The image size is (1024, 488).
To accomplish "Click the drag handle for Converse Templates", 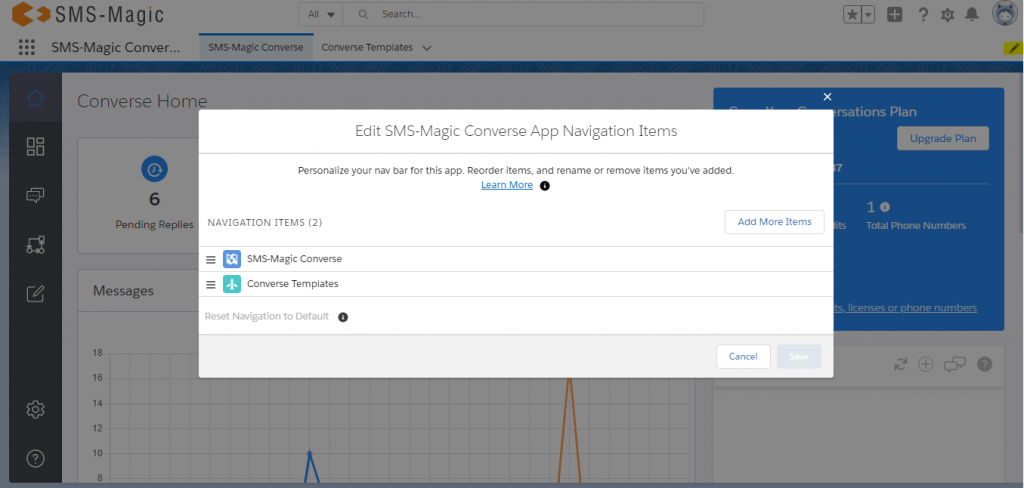I will coord(211,284).
